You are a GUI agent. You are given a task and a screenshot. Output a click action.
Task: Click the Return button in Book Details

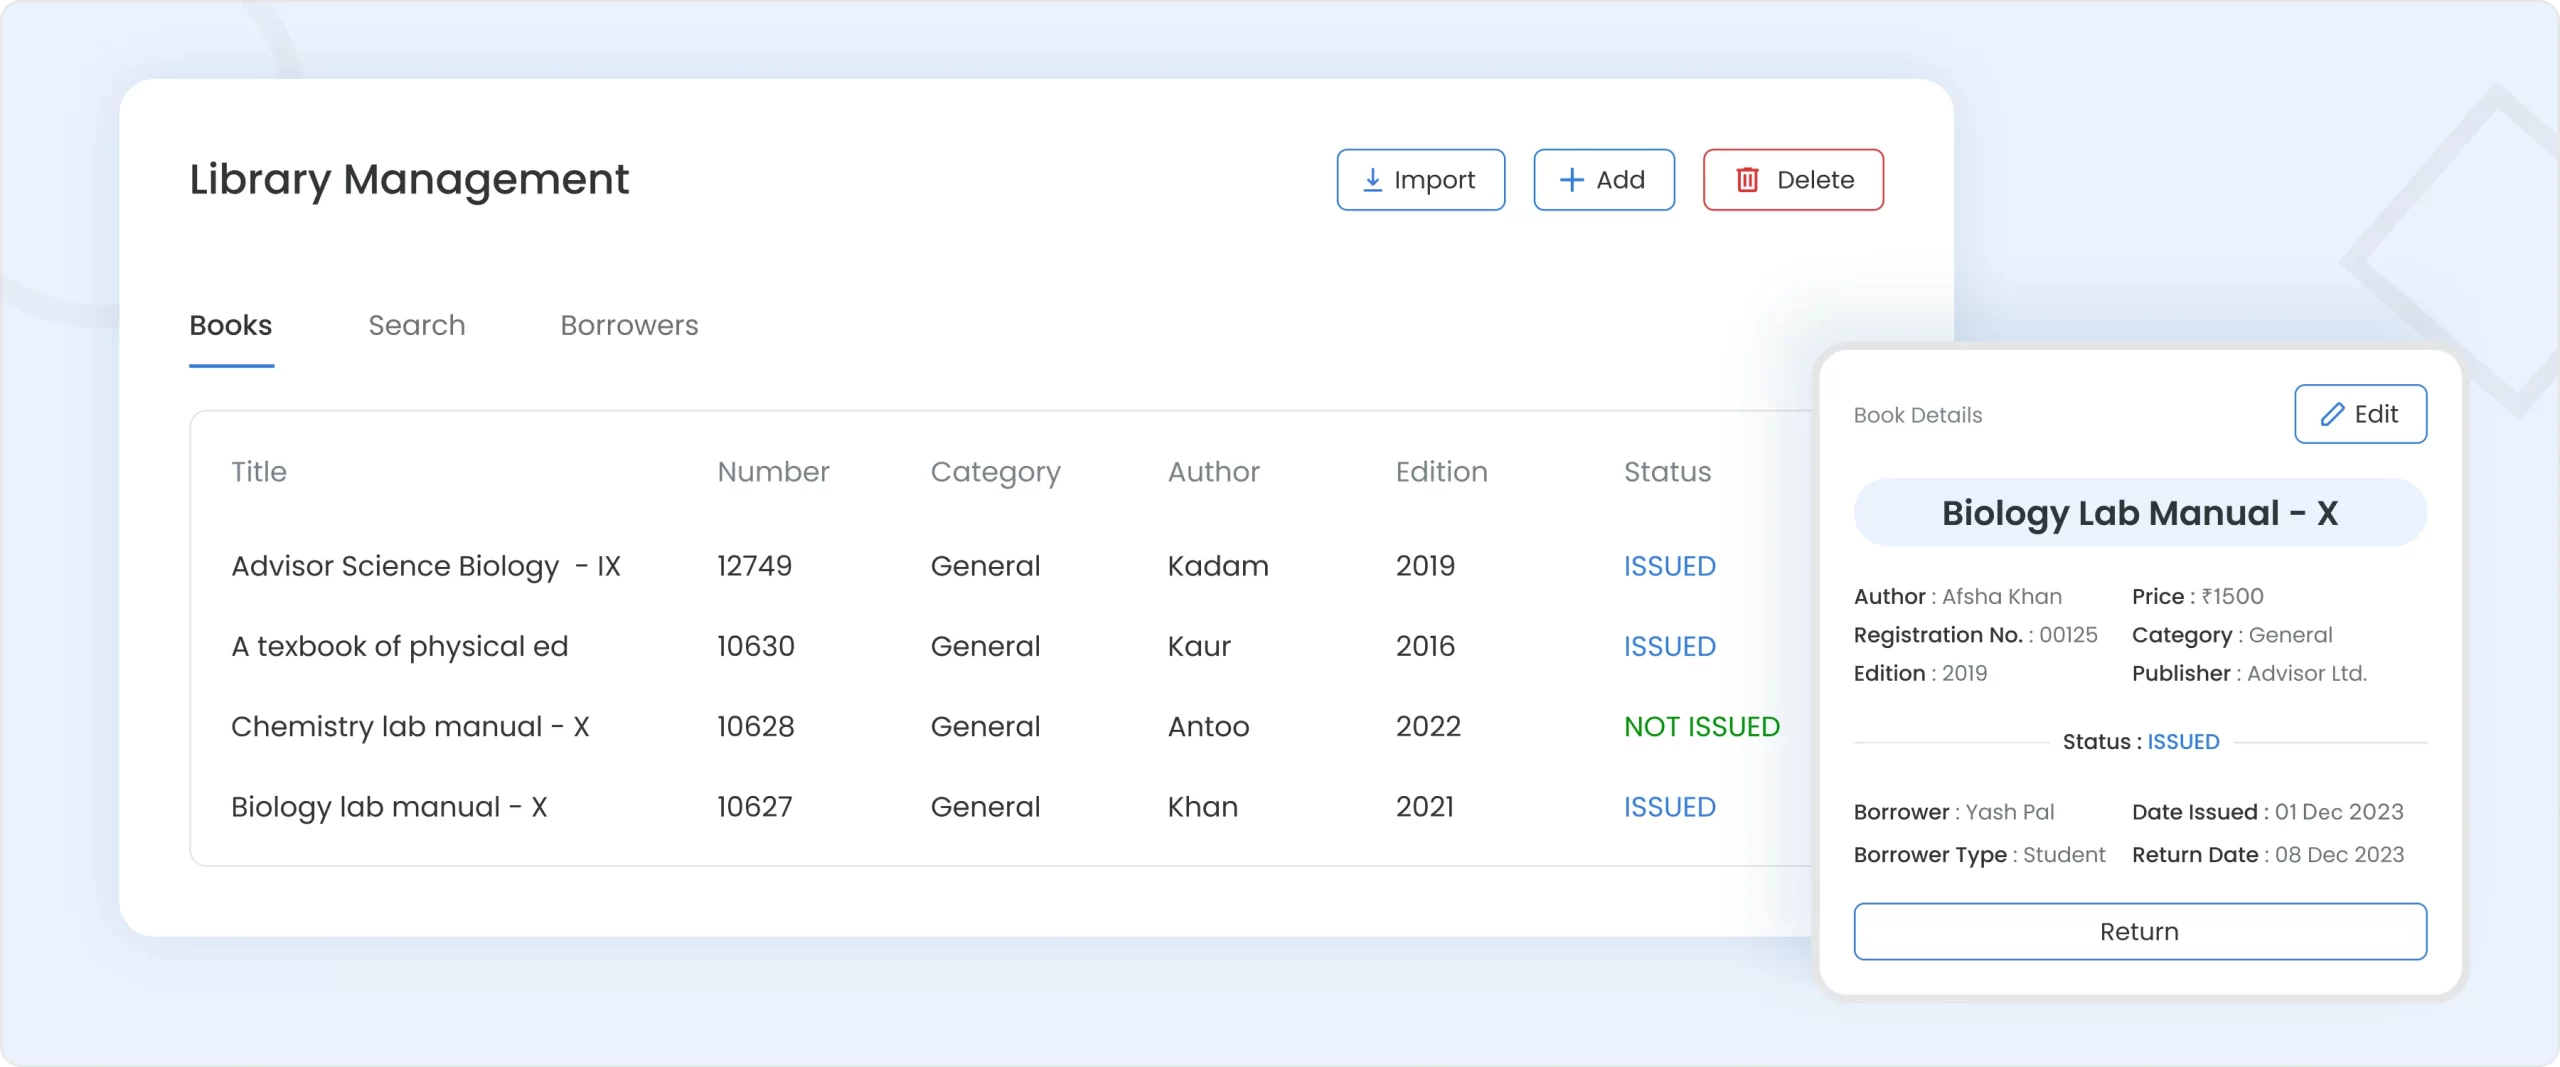[2140, 931]
